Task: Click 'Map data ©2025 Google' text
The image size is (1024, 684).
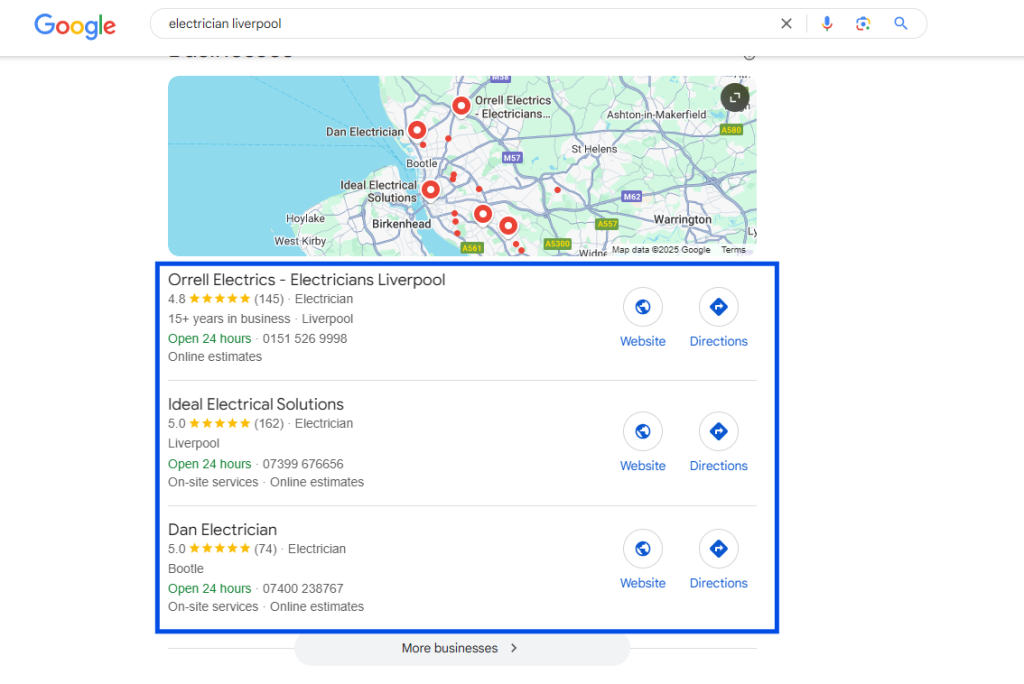Action: (661, 250)
